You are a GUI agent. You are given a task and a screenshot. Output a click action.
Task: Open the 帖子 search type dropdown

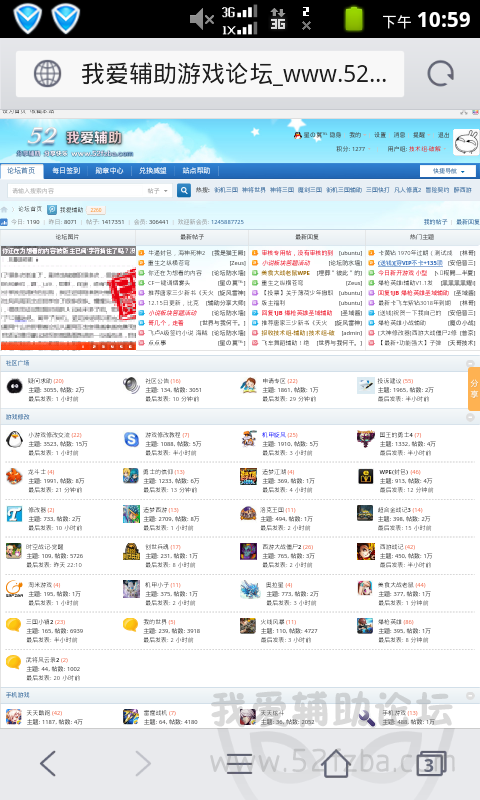158,191
